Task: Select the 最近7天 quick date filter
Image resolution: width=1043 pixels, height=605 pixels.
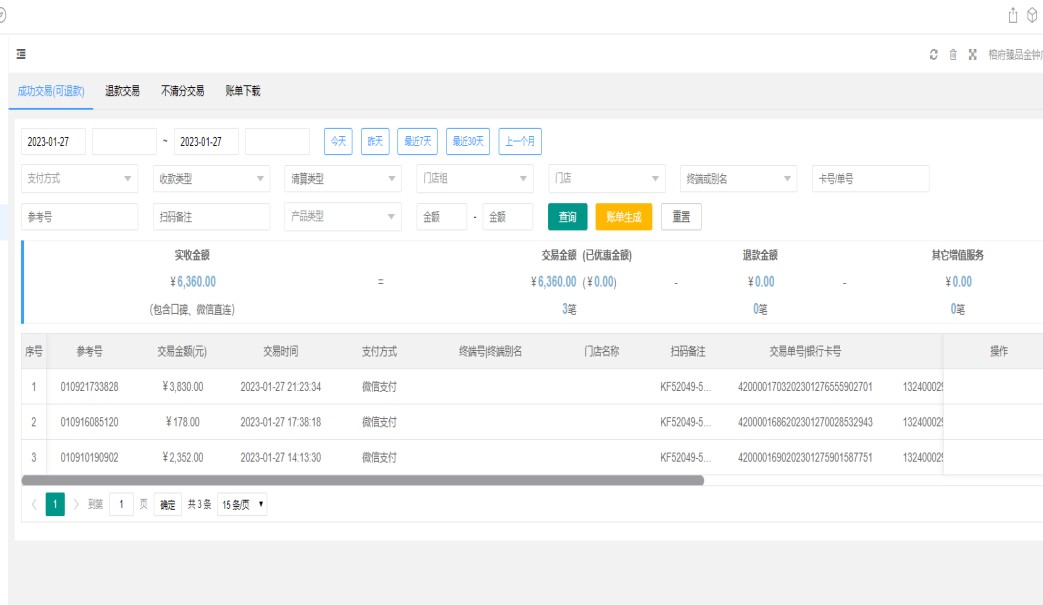Action: point(417,142)
